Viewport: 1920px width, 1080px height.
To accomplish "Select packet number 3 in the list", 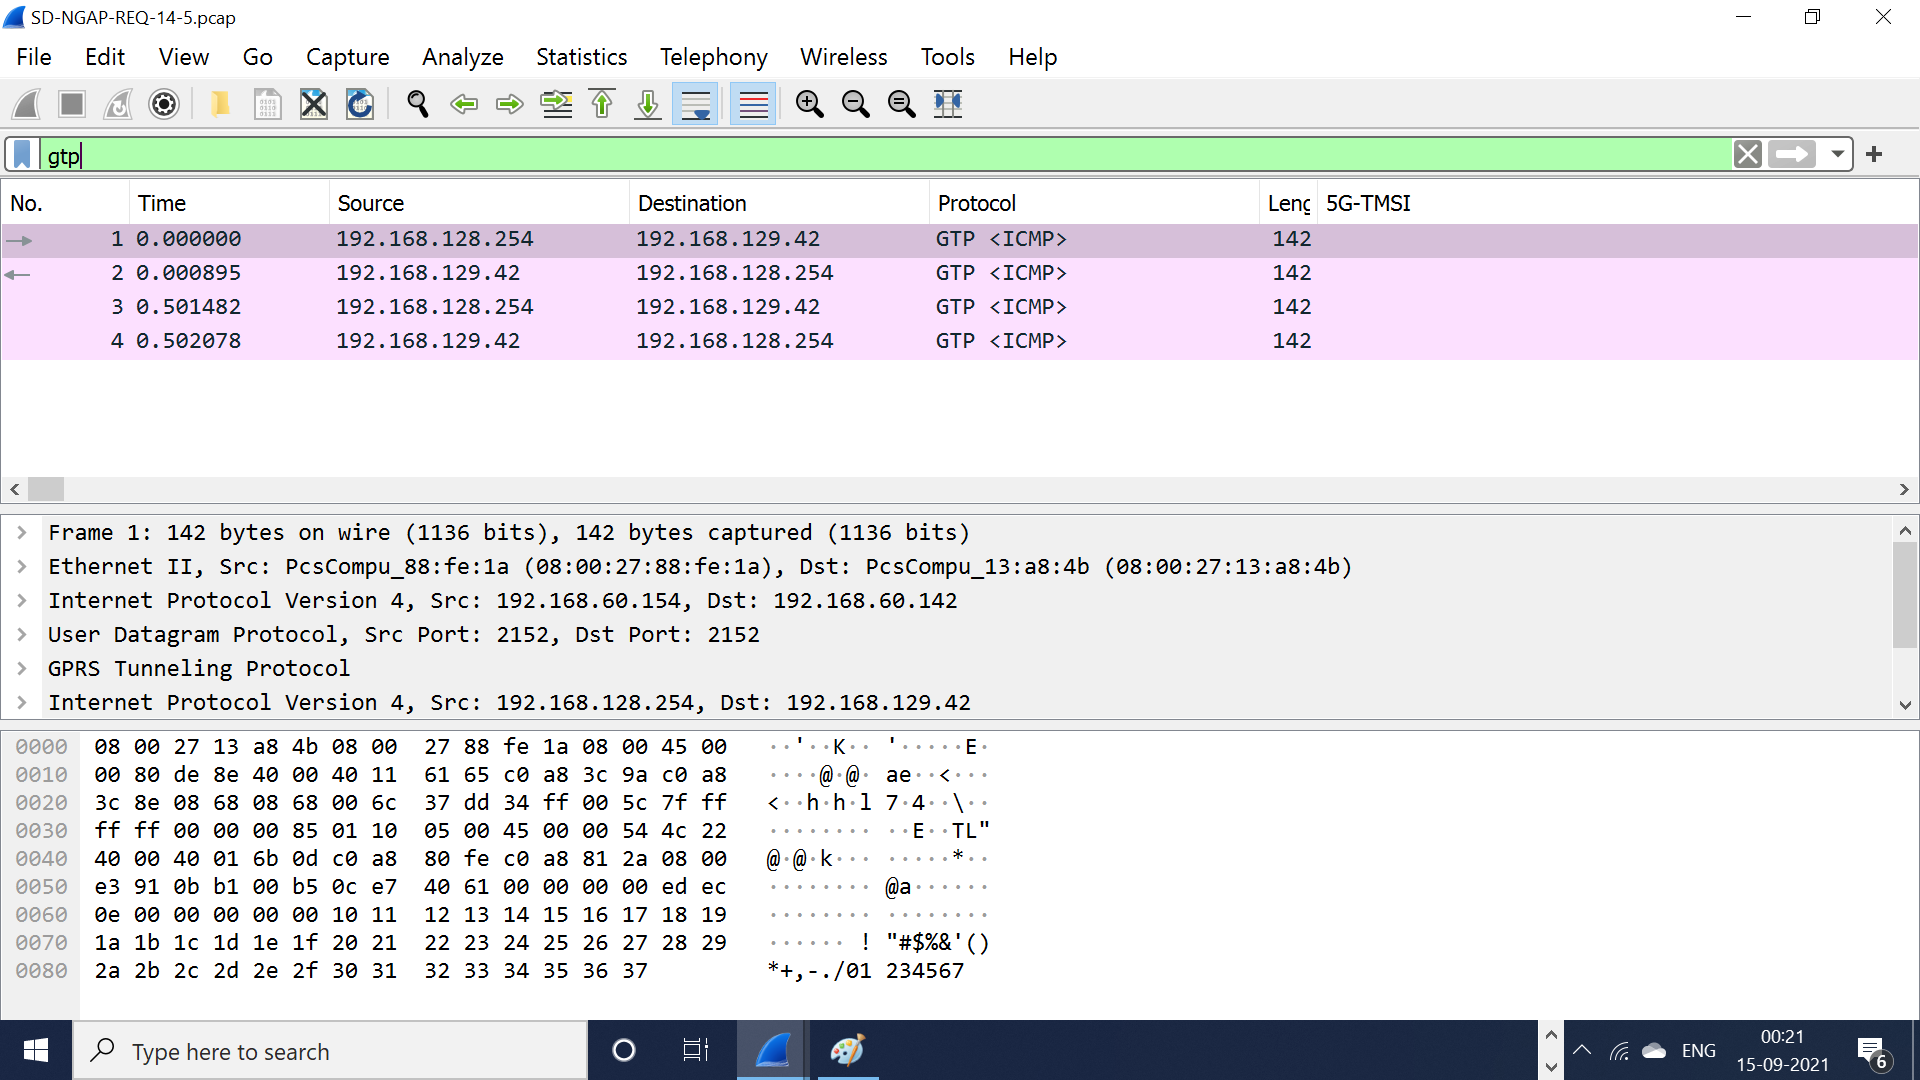I will point(400,306).
